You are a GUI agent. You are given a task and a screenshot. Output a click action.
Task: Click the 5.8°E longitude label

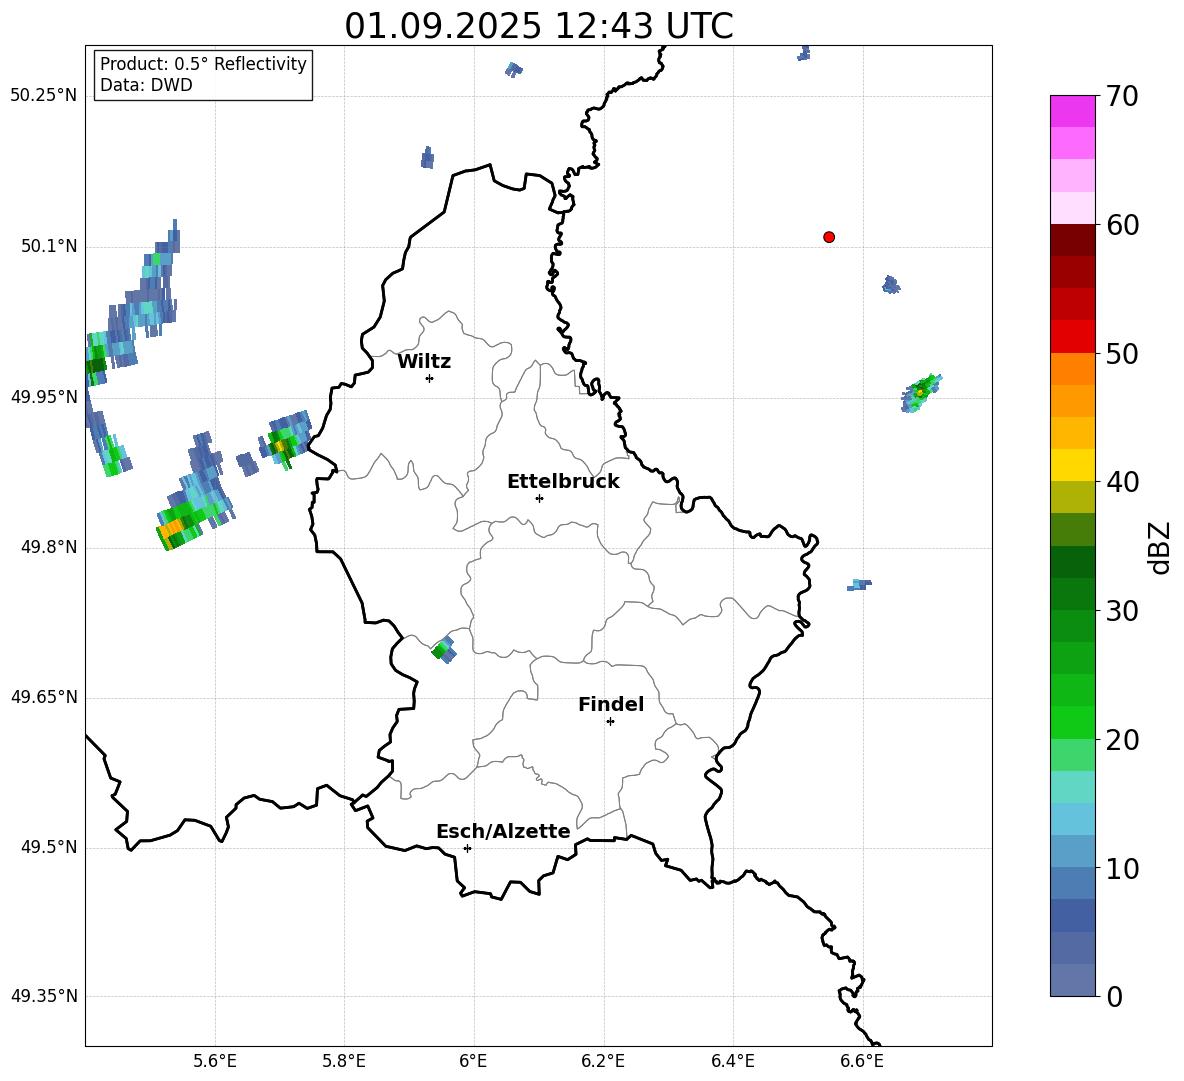[344, 1061]
